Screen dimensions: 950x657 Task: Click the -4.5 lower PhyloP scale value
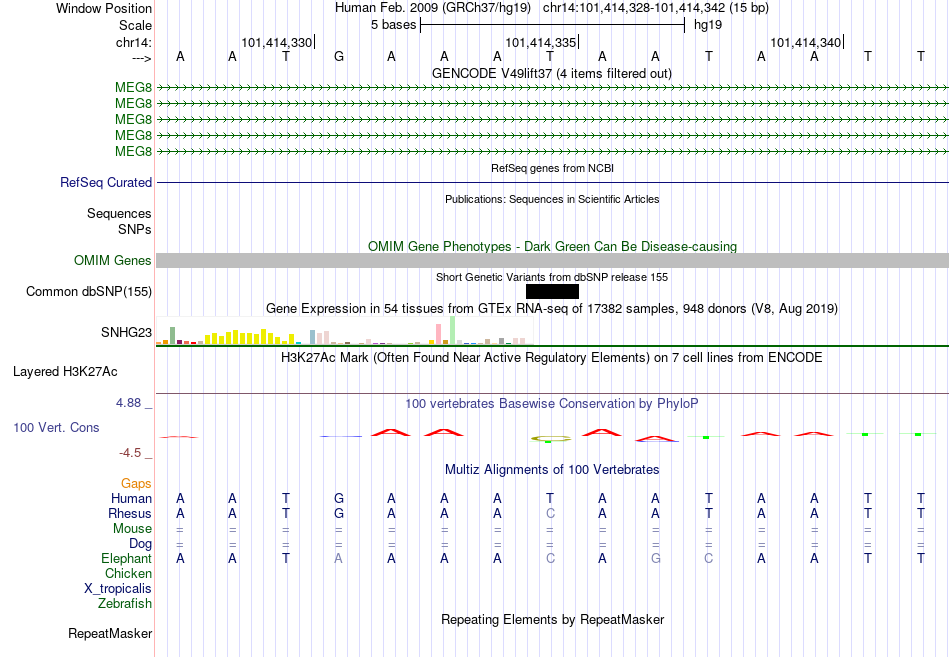[x=130, y=453]
